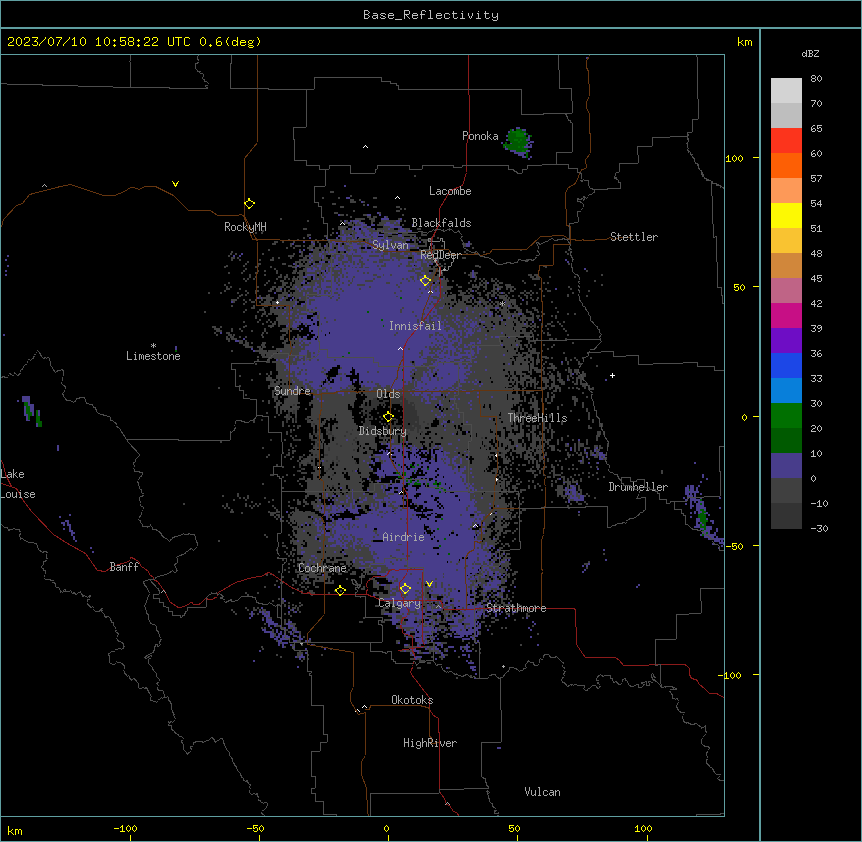Click the Calgary label
The width and height of the screenshot is (862, 842).
coord(399,603)
